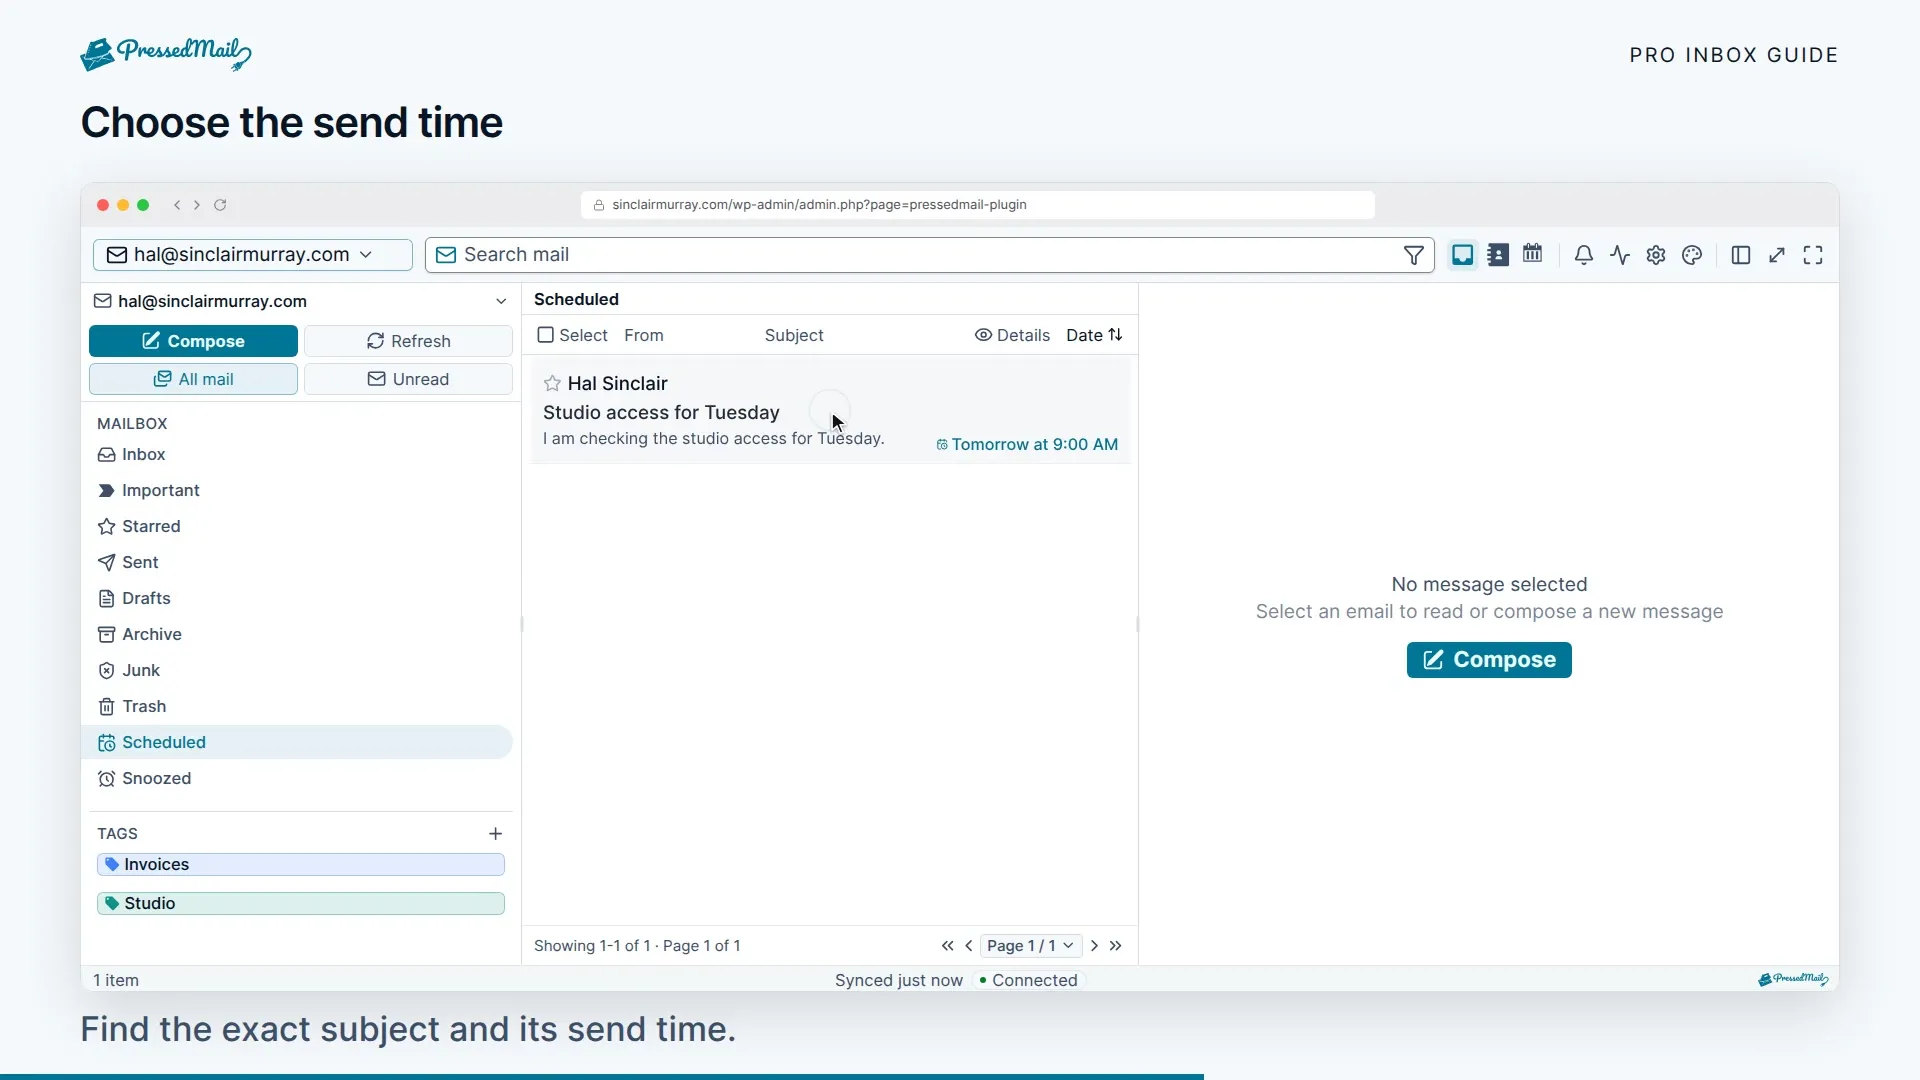Click the Tomorrow at 9:00 AM send time
Viewport: 1920px width, 1080px height.
1027,444
